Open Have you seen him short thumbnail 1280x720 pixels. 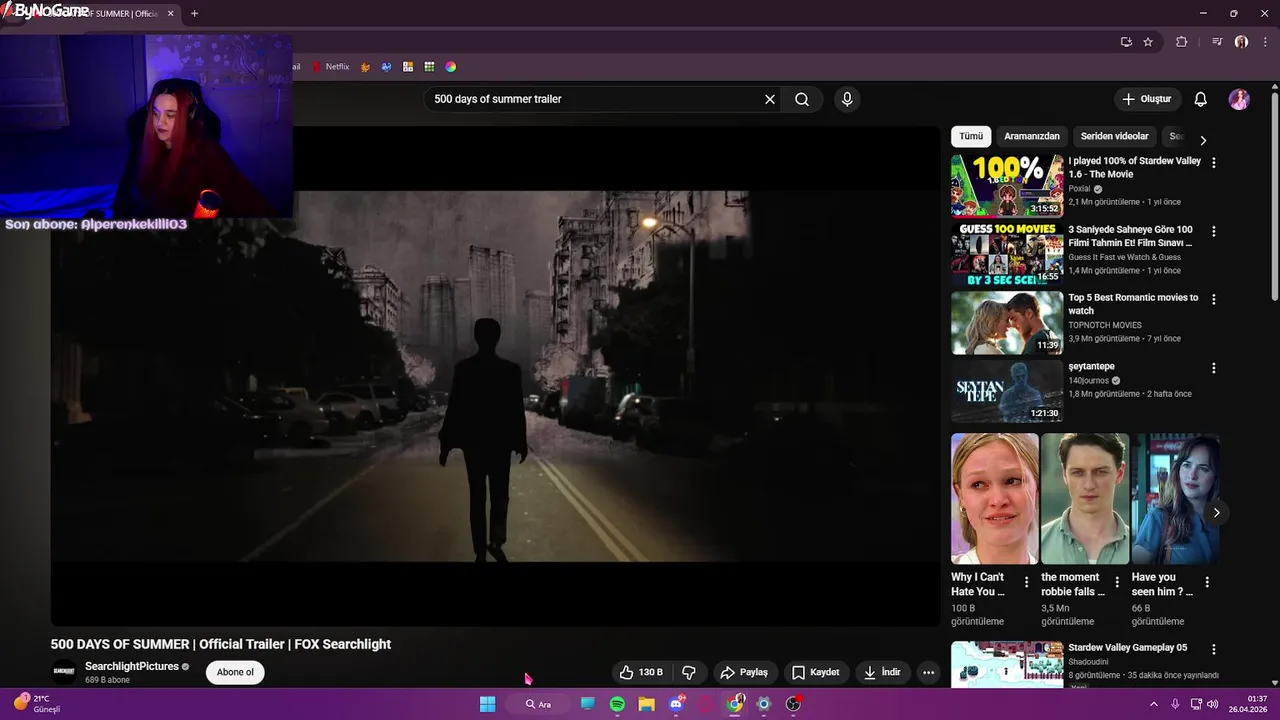[x=1175, y=498]
